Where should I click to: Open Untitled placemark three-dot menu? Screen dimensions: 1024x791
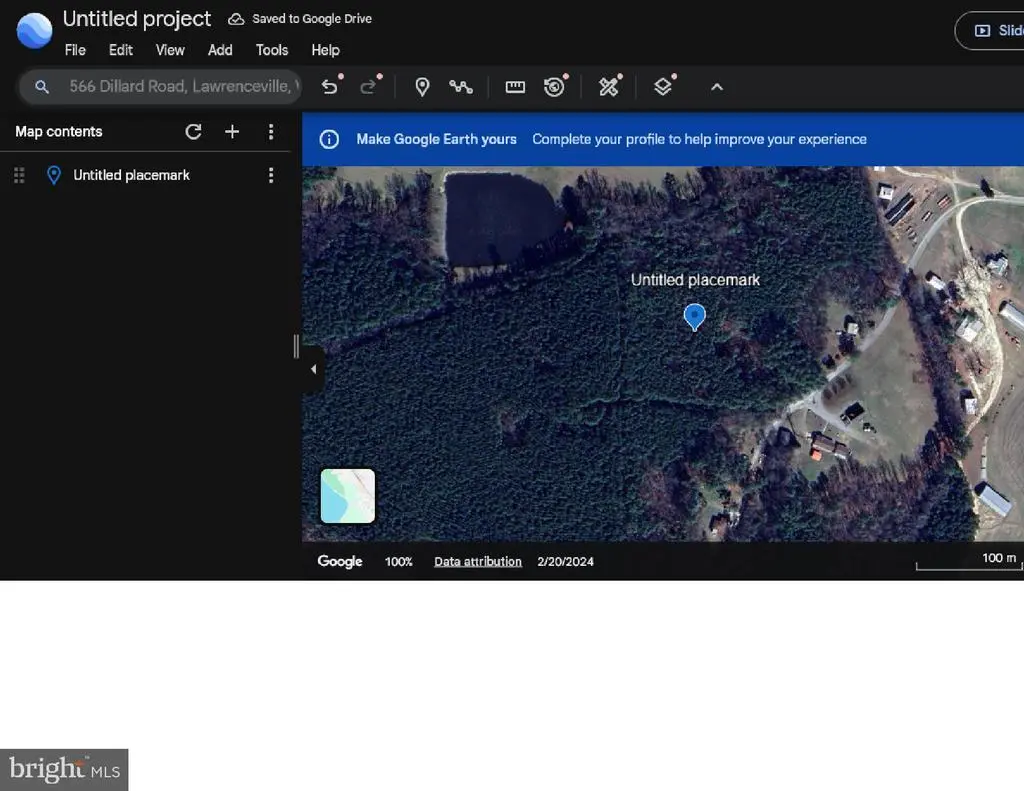point(270,175)
